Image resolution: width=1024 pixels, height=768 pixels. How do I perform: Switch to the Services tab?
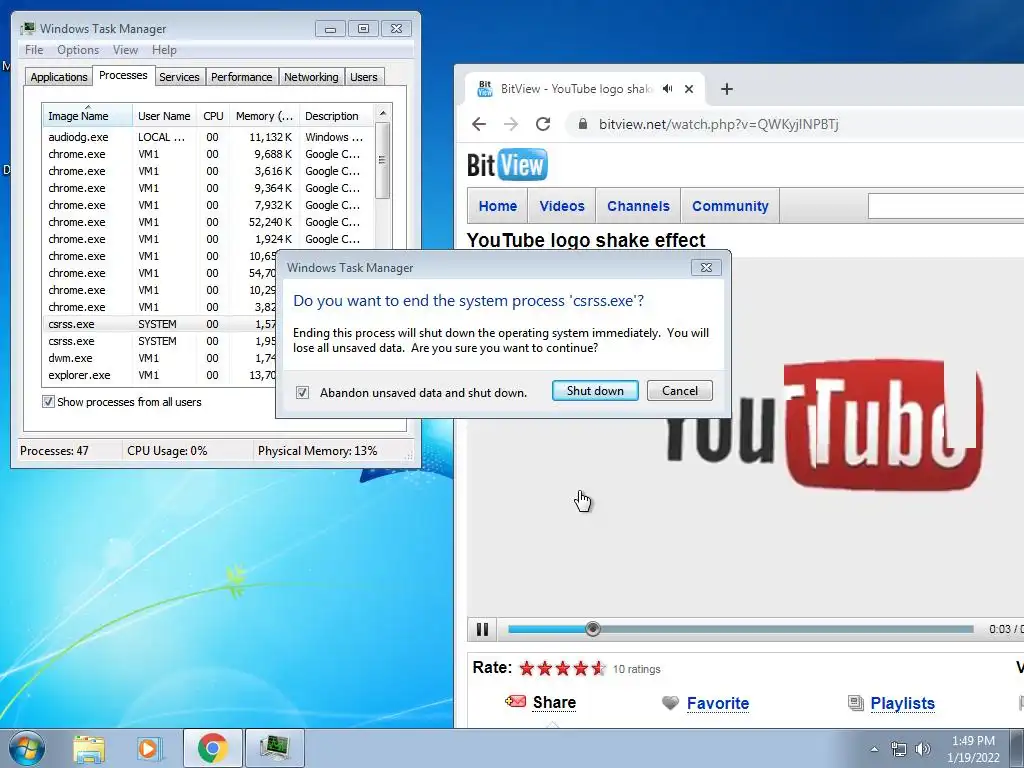[x=179, y=77]
